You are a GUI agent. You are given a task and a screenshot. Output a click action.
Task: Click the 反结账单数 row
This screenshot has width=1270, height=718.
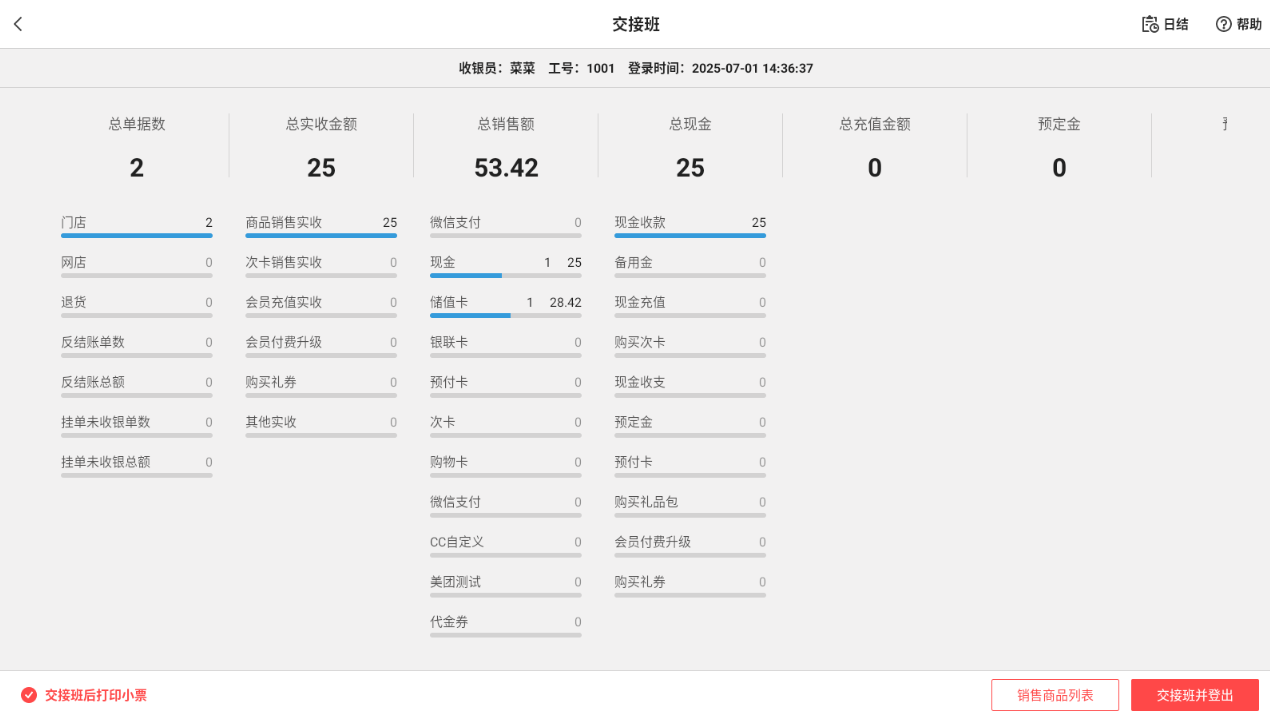(137, 345)
